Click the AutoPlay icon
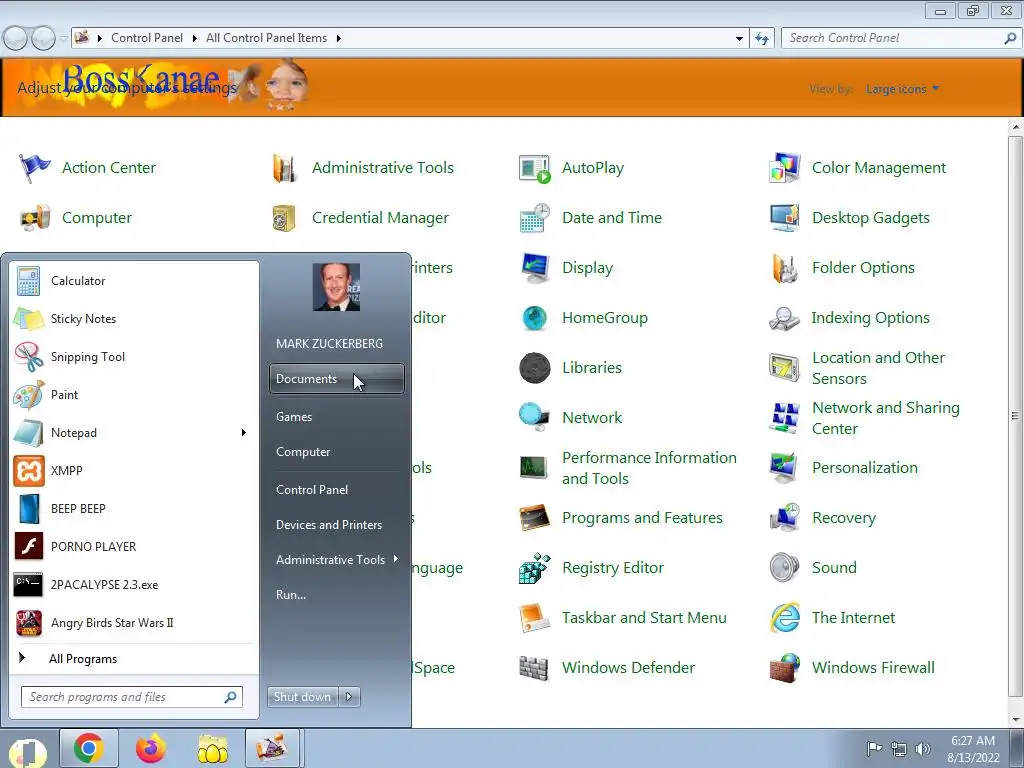The width and height of the screenshot is (1024, 768). [x=535, y=168]
